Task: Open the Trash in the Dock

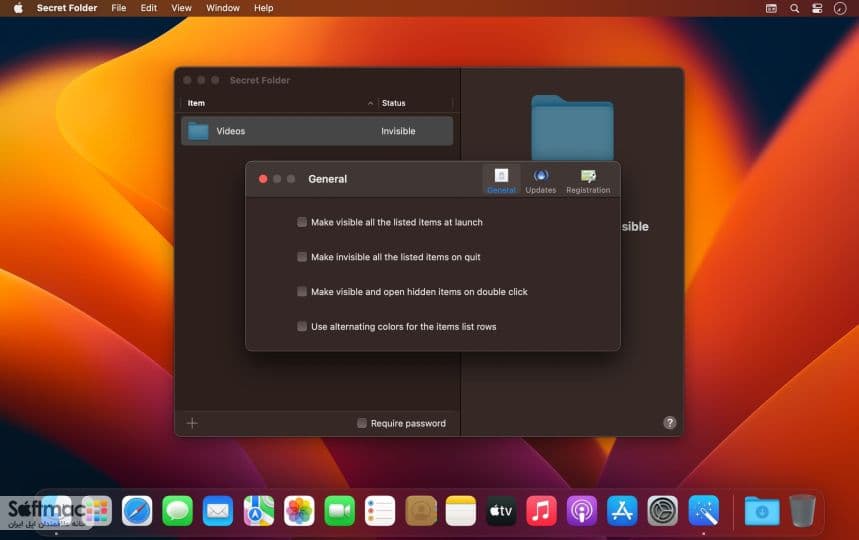Action: click(803, 511)
